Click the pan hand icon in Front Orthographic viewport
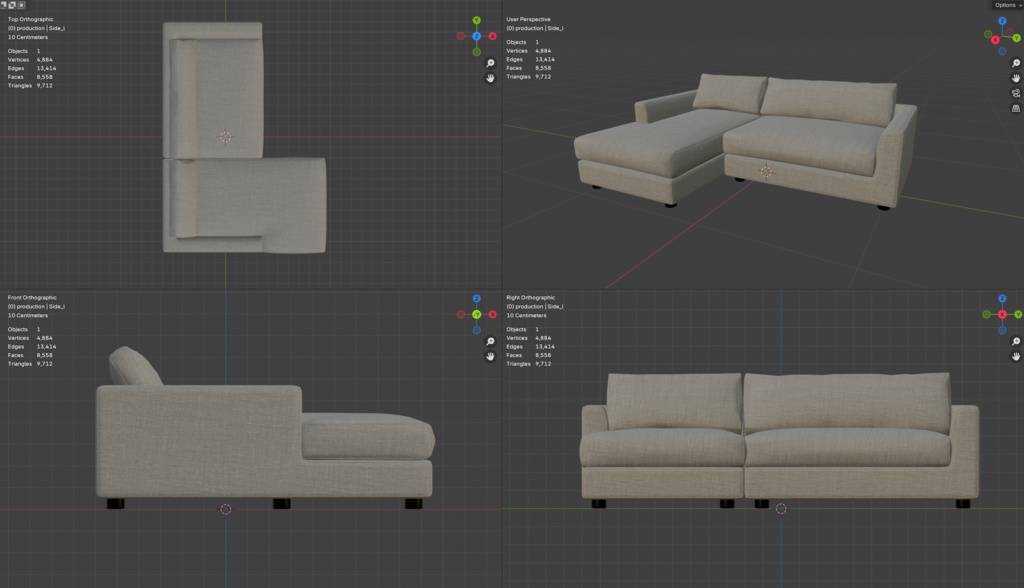Screen dimensions: 1024x588 click(490, 356)
